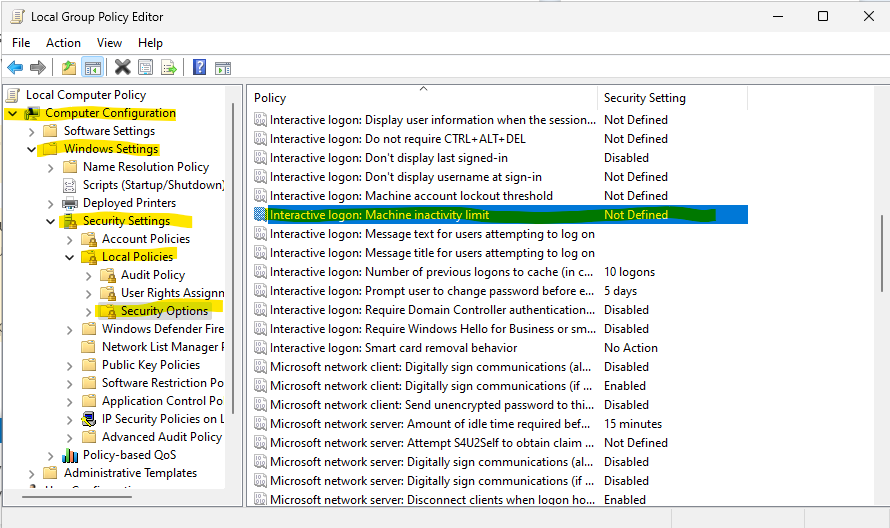Expand the Administrative Templates node
This screenshot has height=528, width=890.
point(32,473)
